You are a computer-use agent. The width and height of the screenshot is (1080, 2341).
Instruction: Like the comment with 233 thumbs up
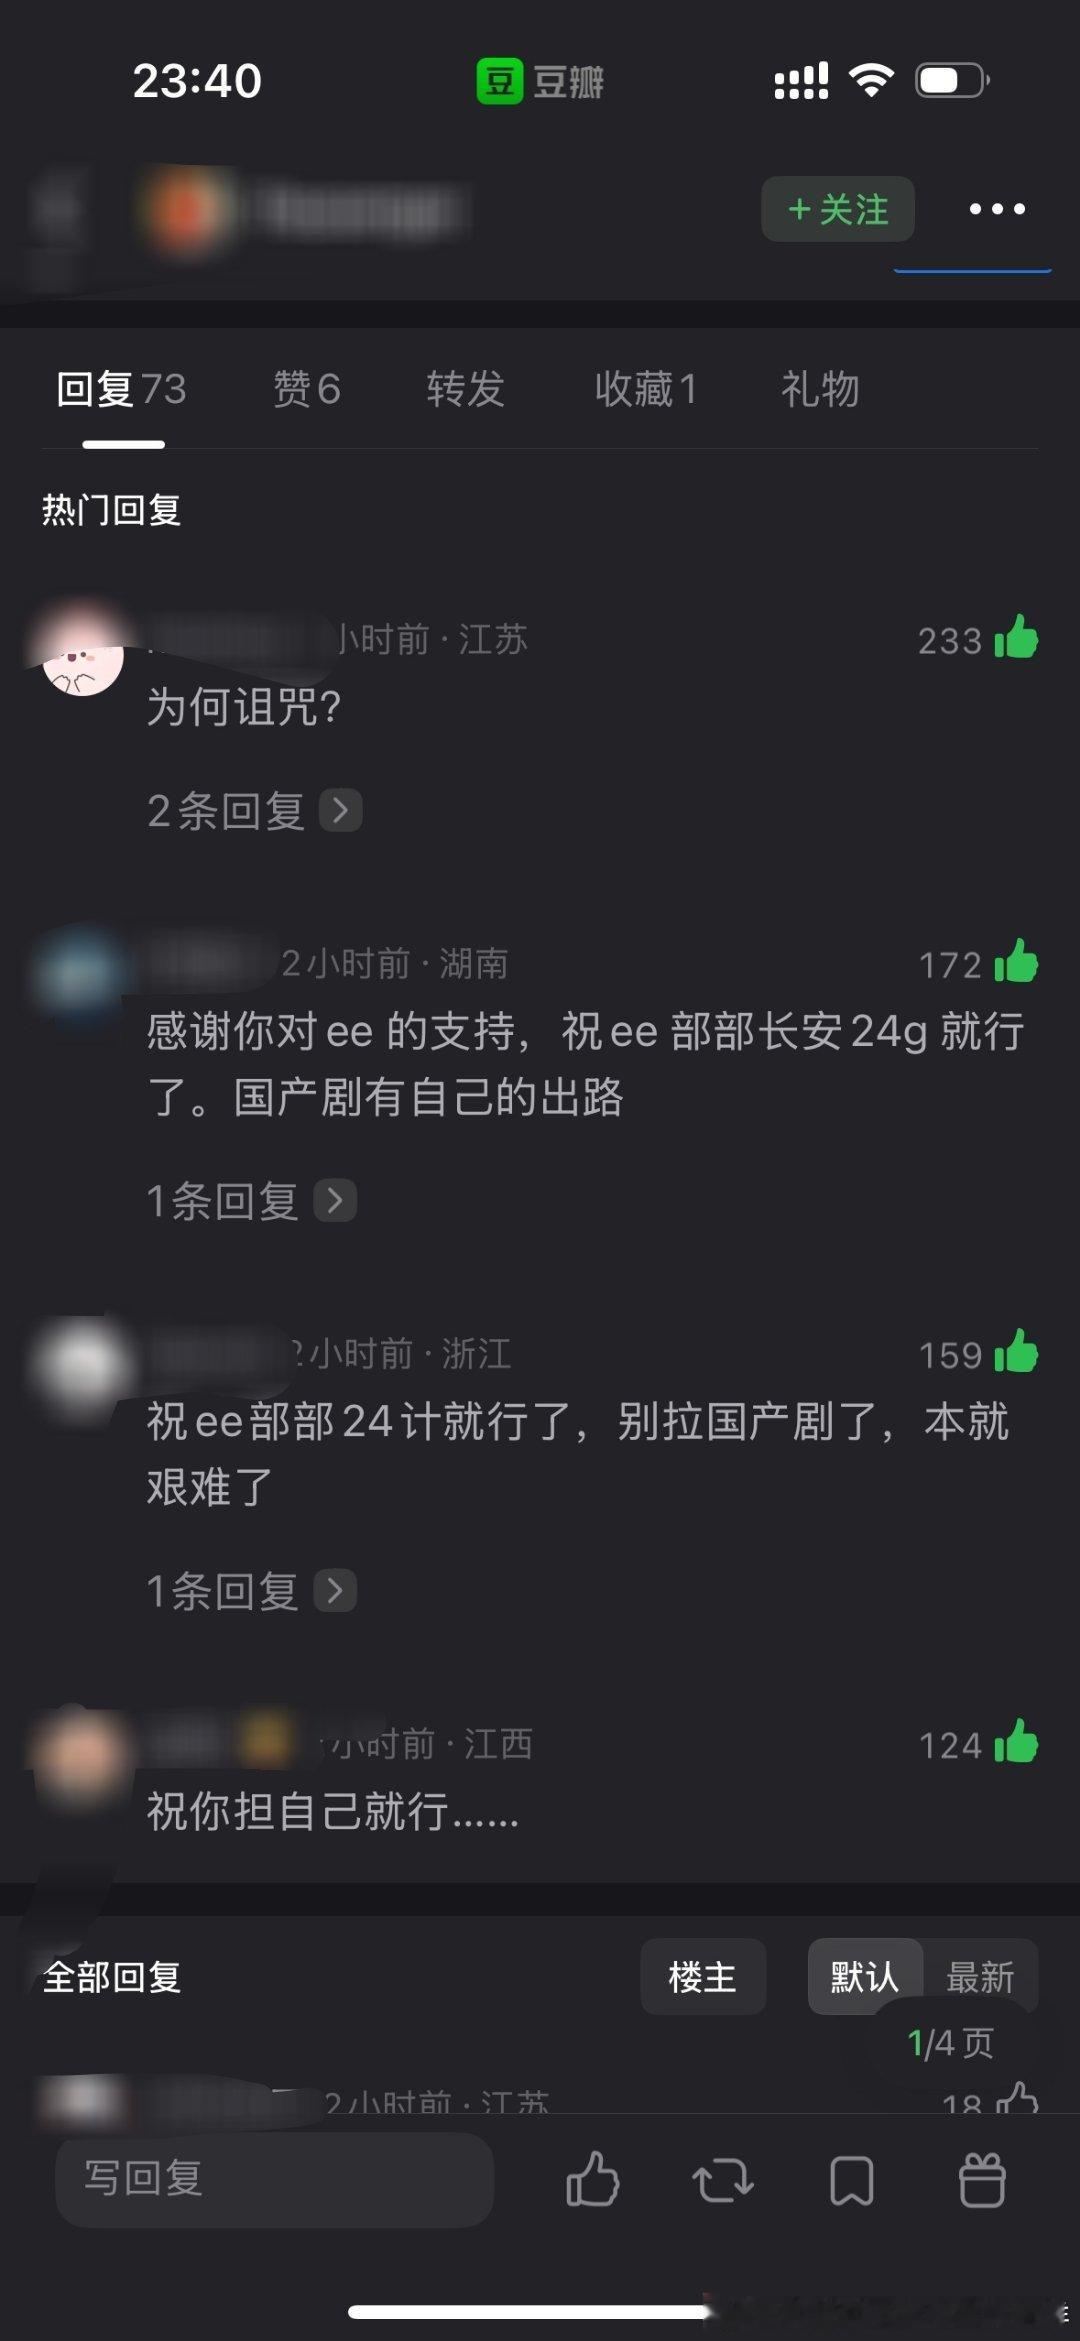[x=1016, y=638]
